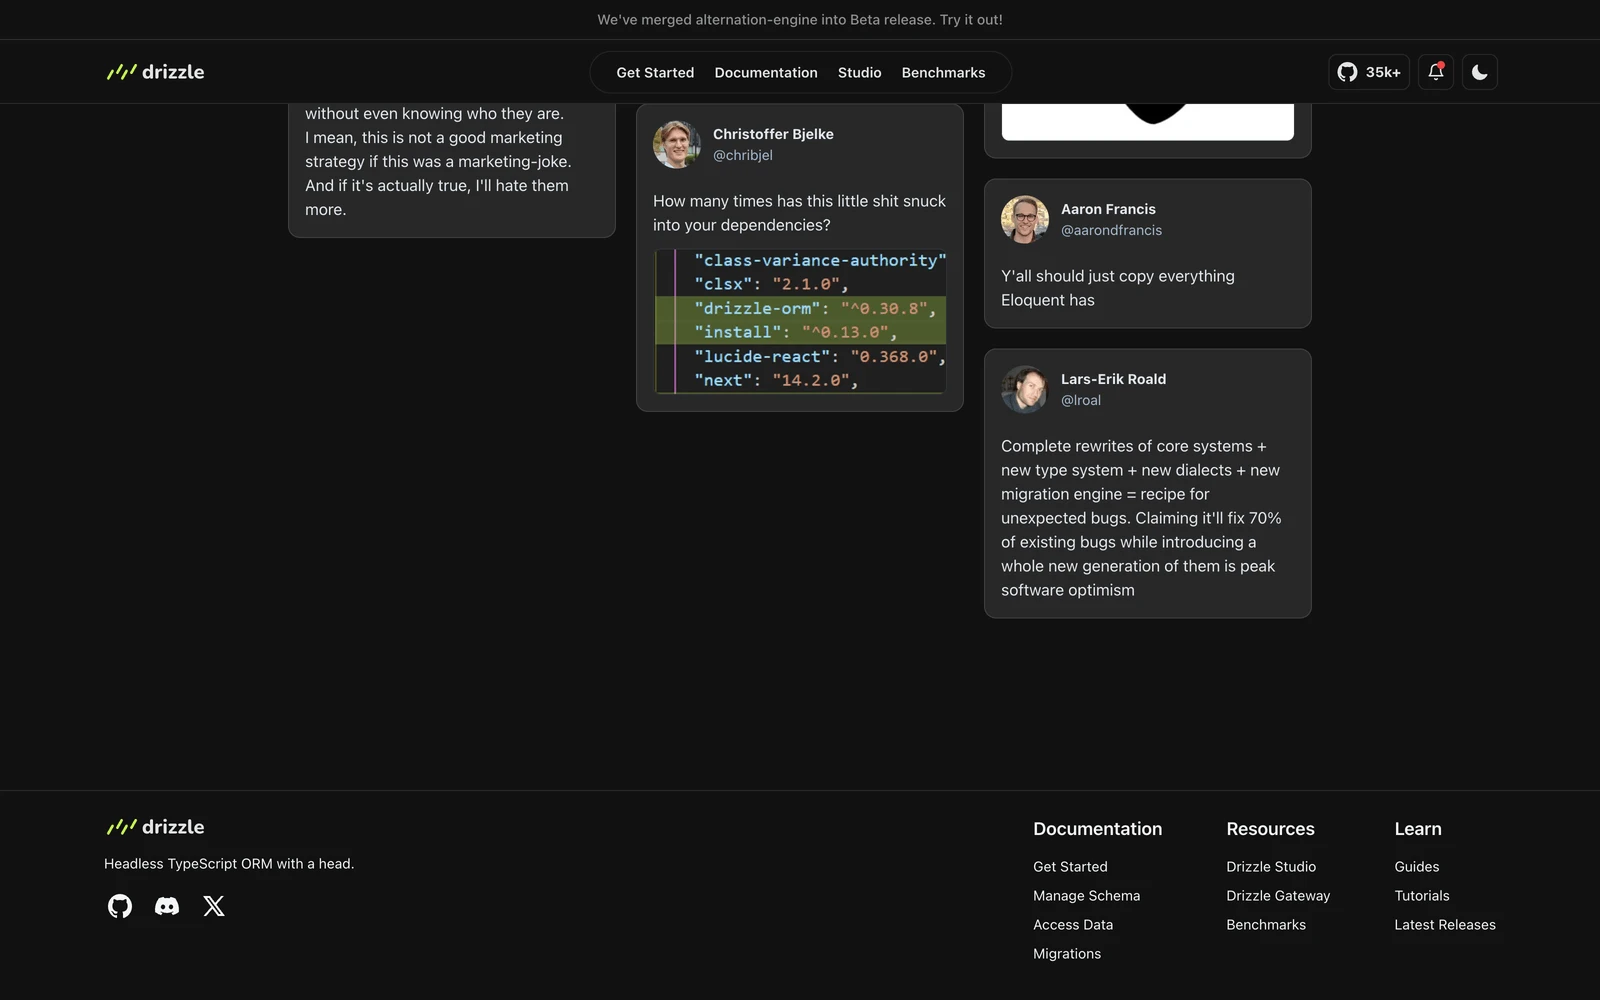Click tweet text 'without even knowing who they are'

[x=434, y=114]
